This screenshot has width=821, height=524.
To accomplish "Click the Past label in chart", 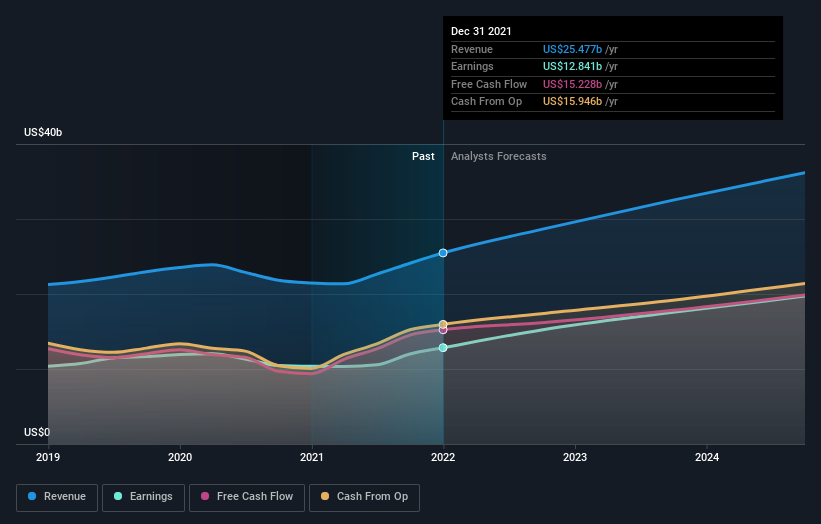I will 423,156.
